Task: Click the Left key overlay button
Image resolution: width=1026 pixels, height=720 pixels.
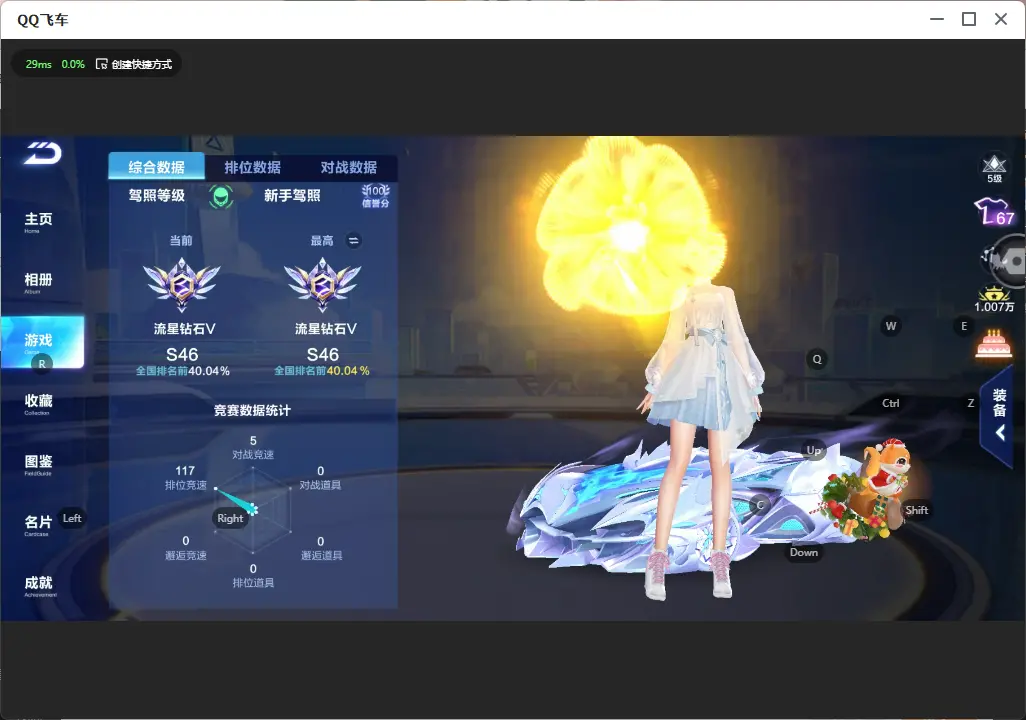Action: pyautogui.click(x=72, y=518)
